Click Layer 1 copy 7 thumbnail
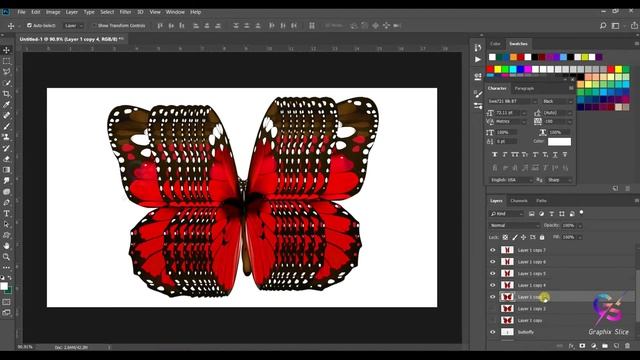The image size is (640, 360). [x=507, y=250]
